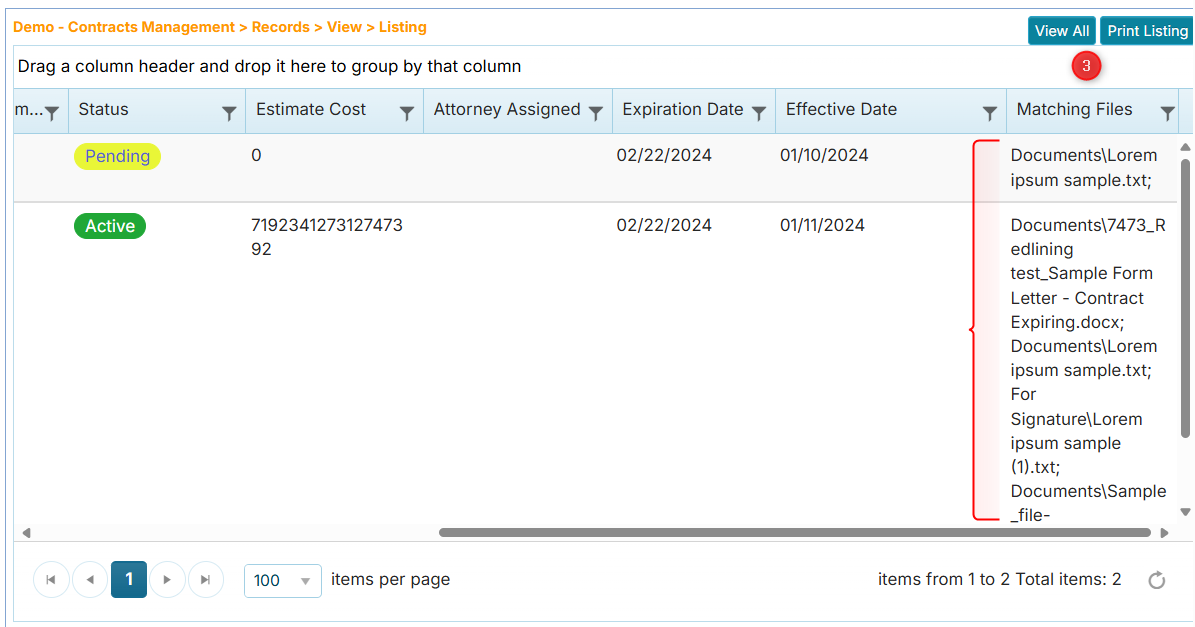Filter the Status column
Image resolution: width=1195 pixels, height=627 pixels.
click(x=230, y=110)
